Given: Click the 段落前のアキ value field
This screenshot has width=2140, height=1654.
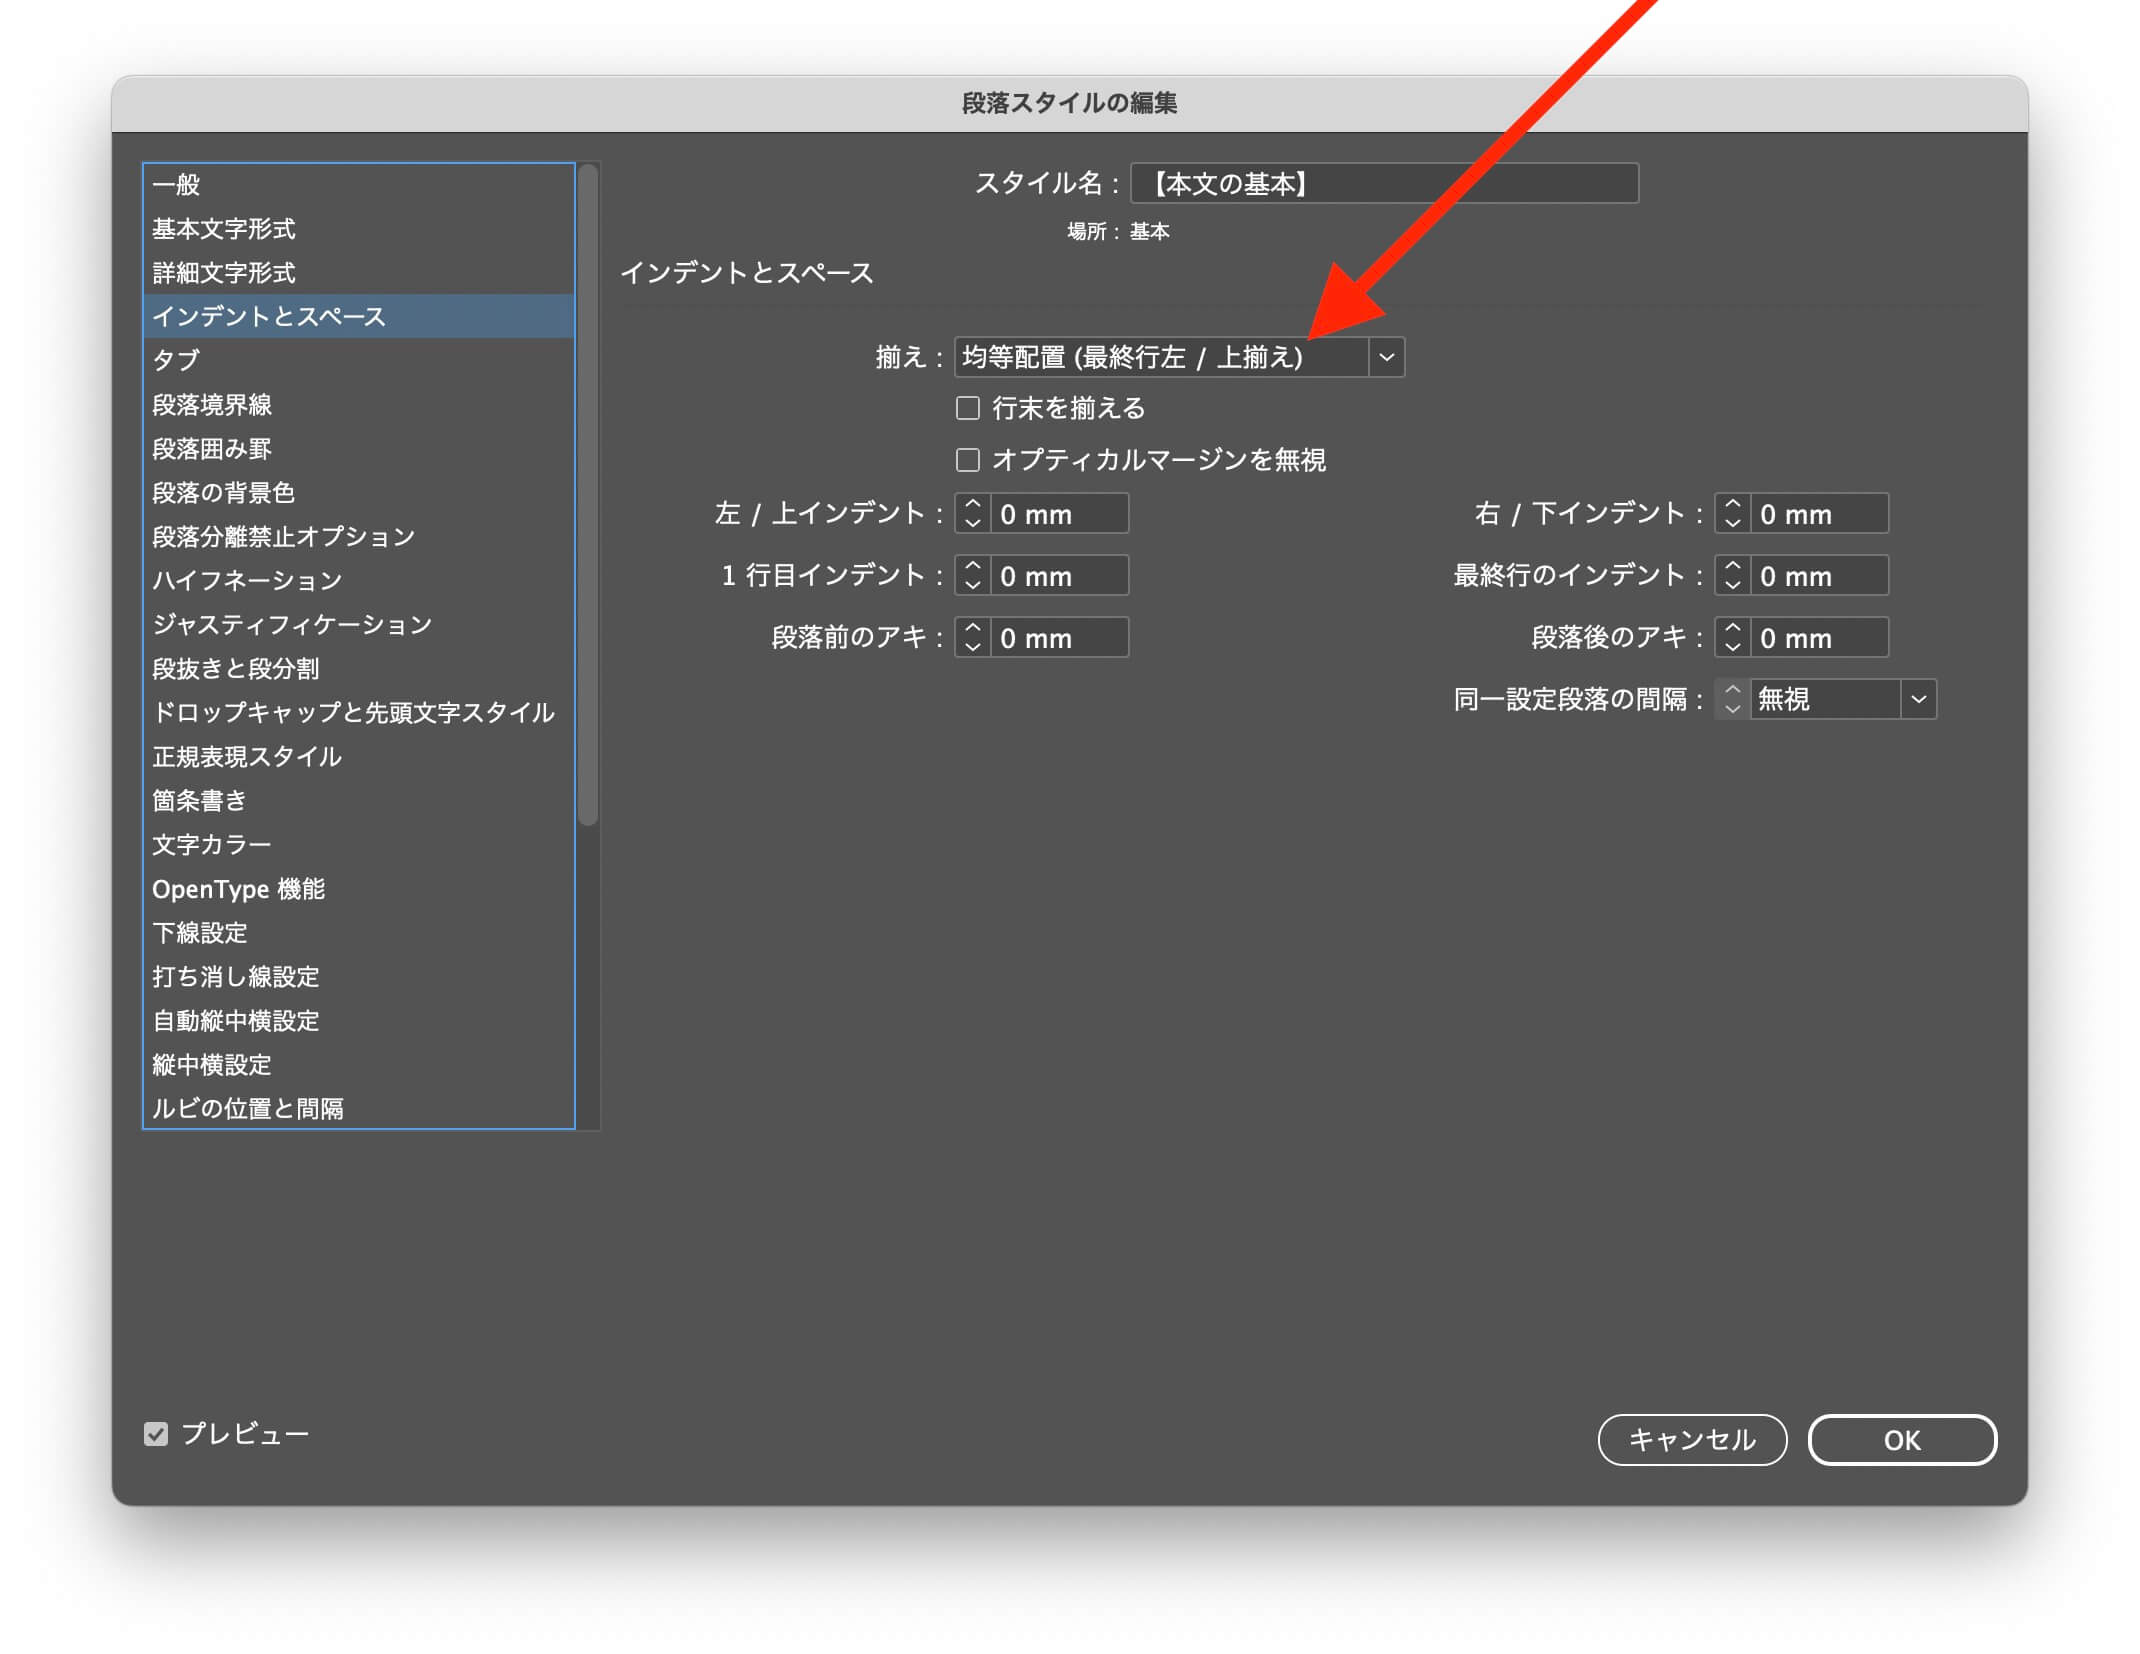Looking at the screenshot, I should coord(1058,638).
